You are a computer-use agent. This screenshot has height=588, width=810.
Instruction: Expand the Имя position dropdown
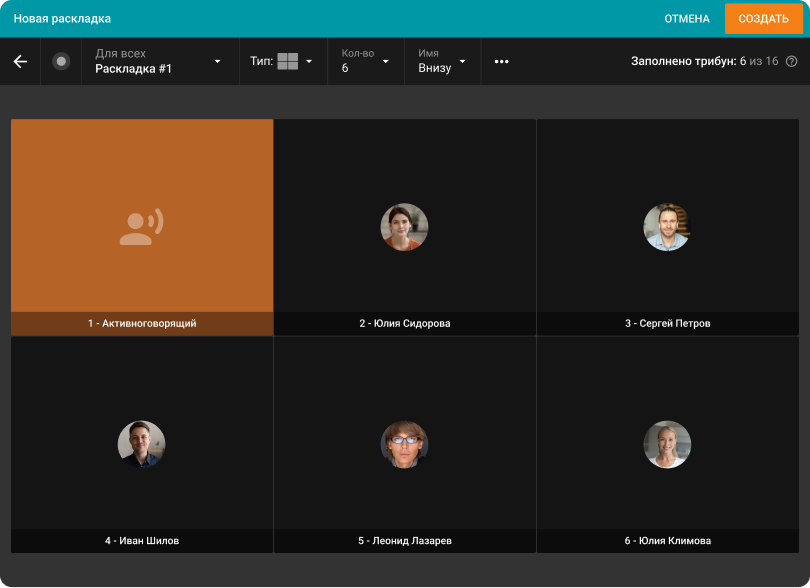442,62
